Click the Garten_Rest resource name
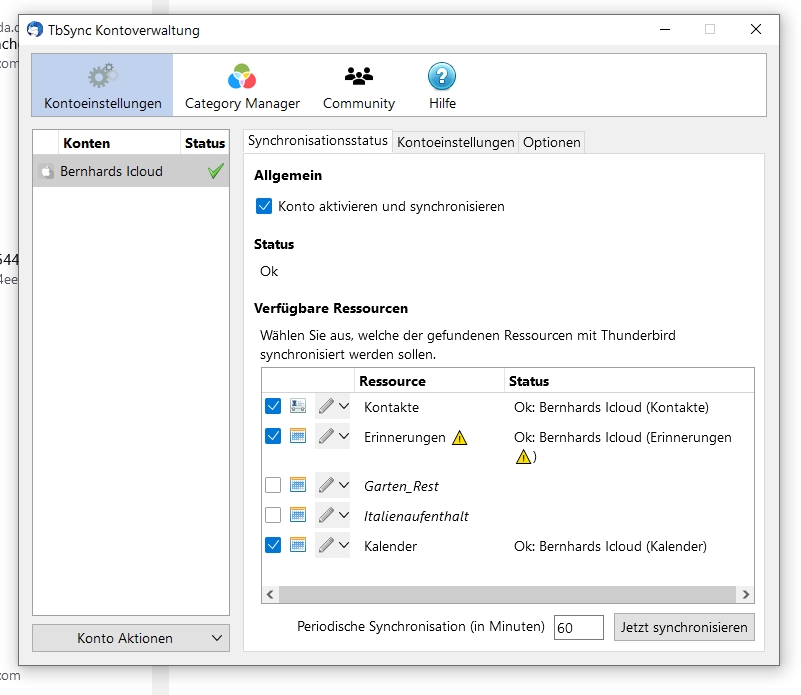The width and height of the screenshot is (801, 695). pyautogui.click(x=401, y=486)
